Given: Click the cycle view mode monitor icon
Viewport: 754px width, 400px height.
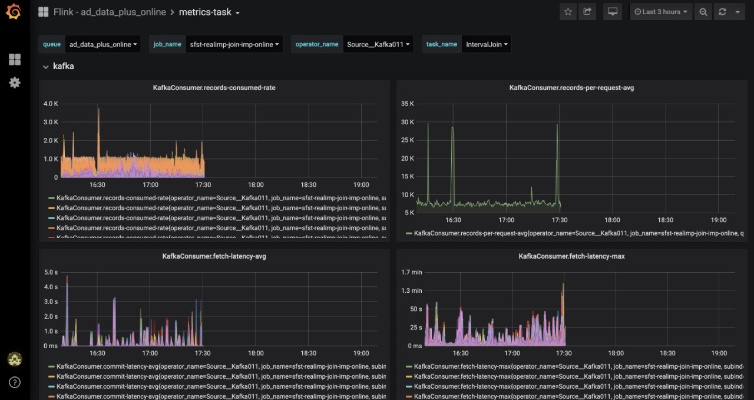Looking at the screenshot, I should pos(612,12).
